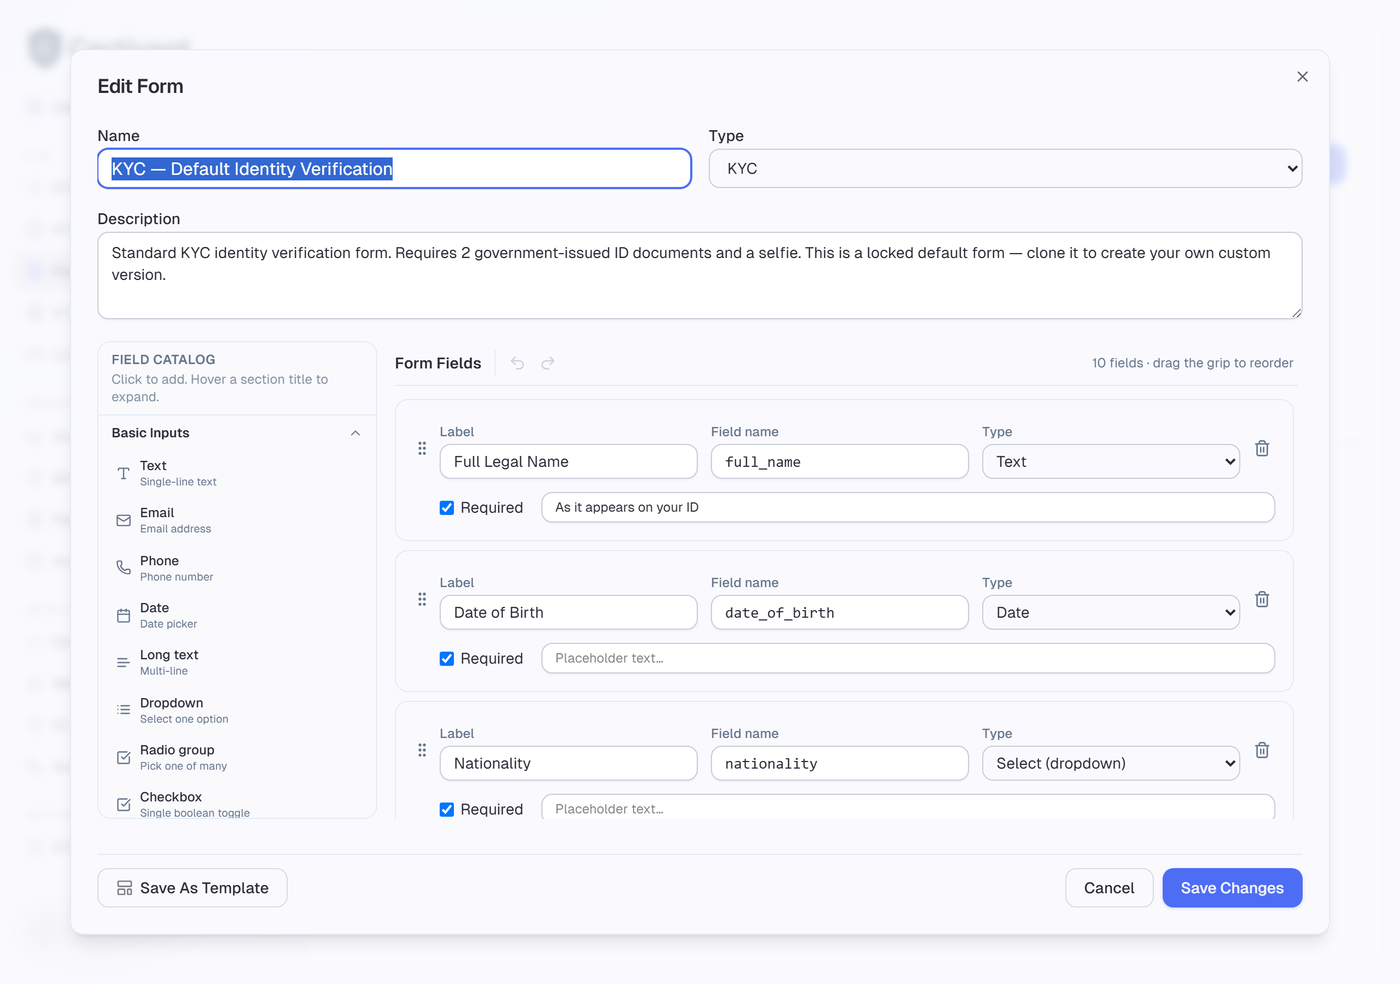1400x984 pixels.
Task: Click the drag grip for Date of Birth
Action: (422, 600)
